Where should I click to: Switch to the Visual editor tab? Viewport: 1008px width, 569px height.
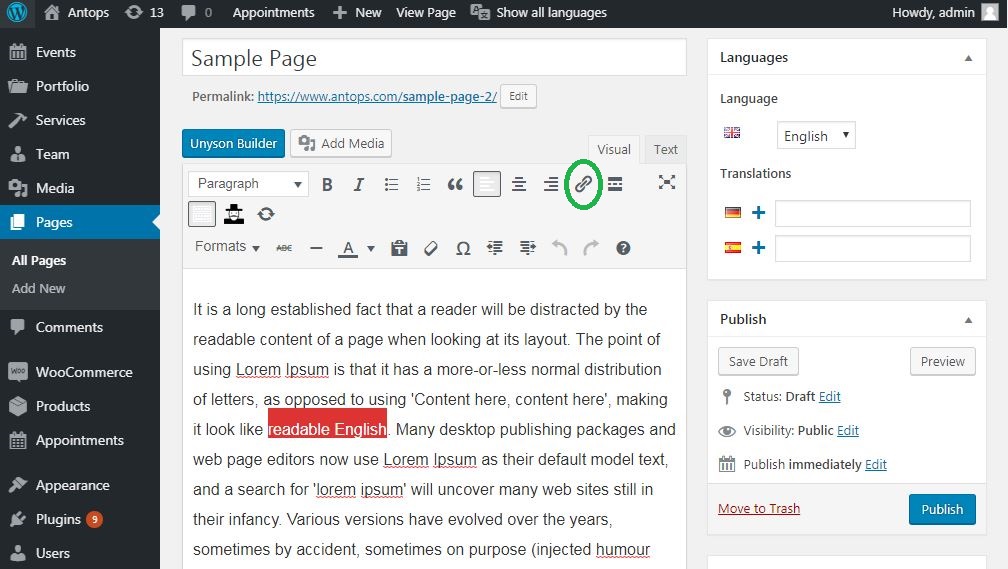(x=614, y=149)
